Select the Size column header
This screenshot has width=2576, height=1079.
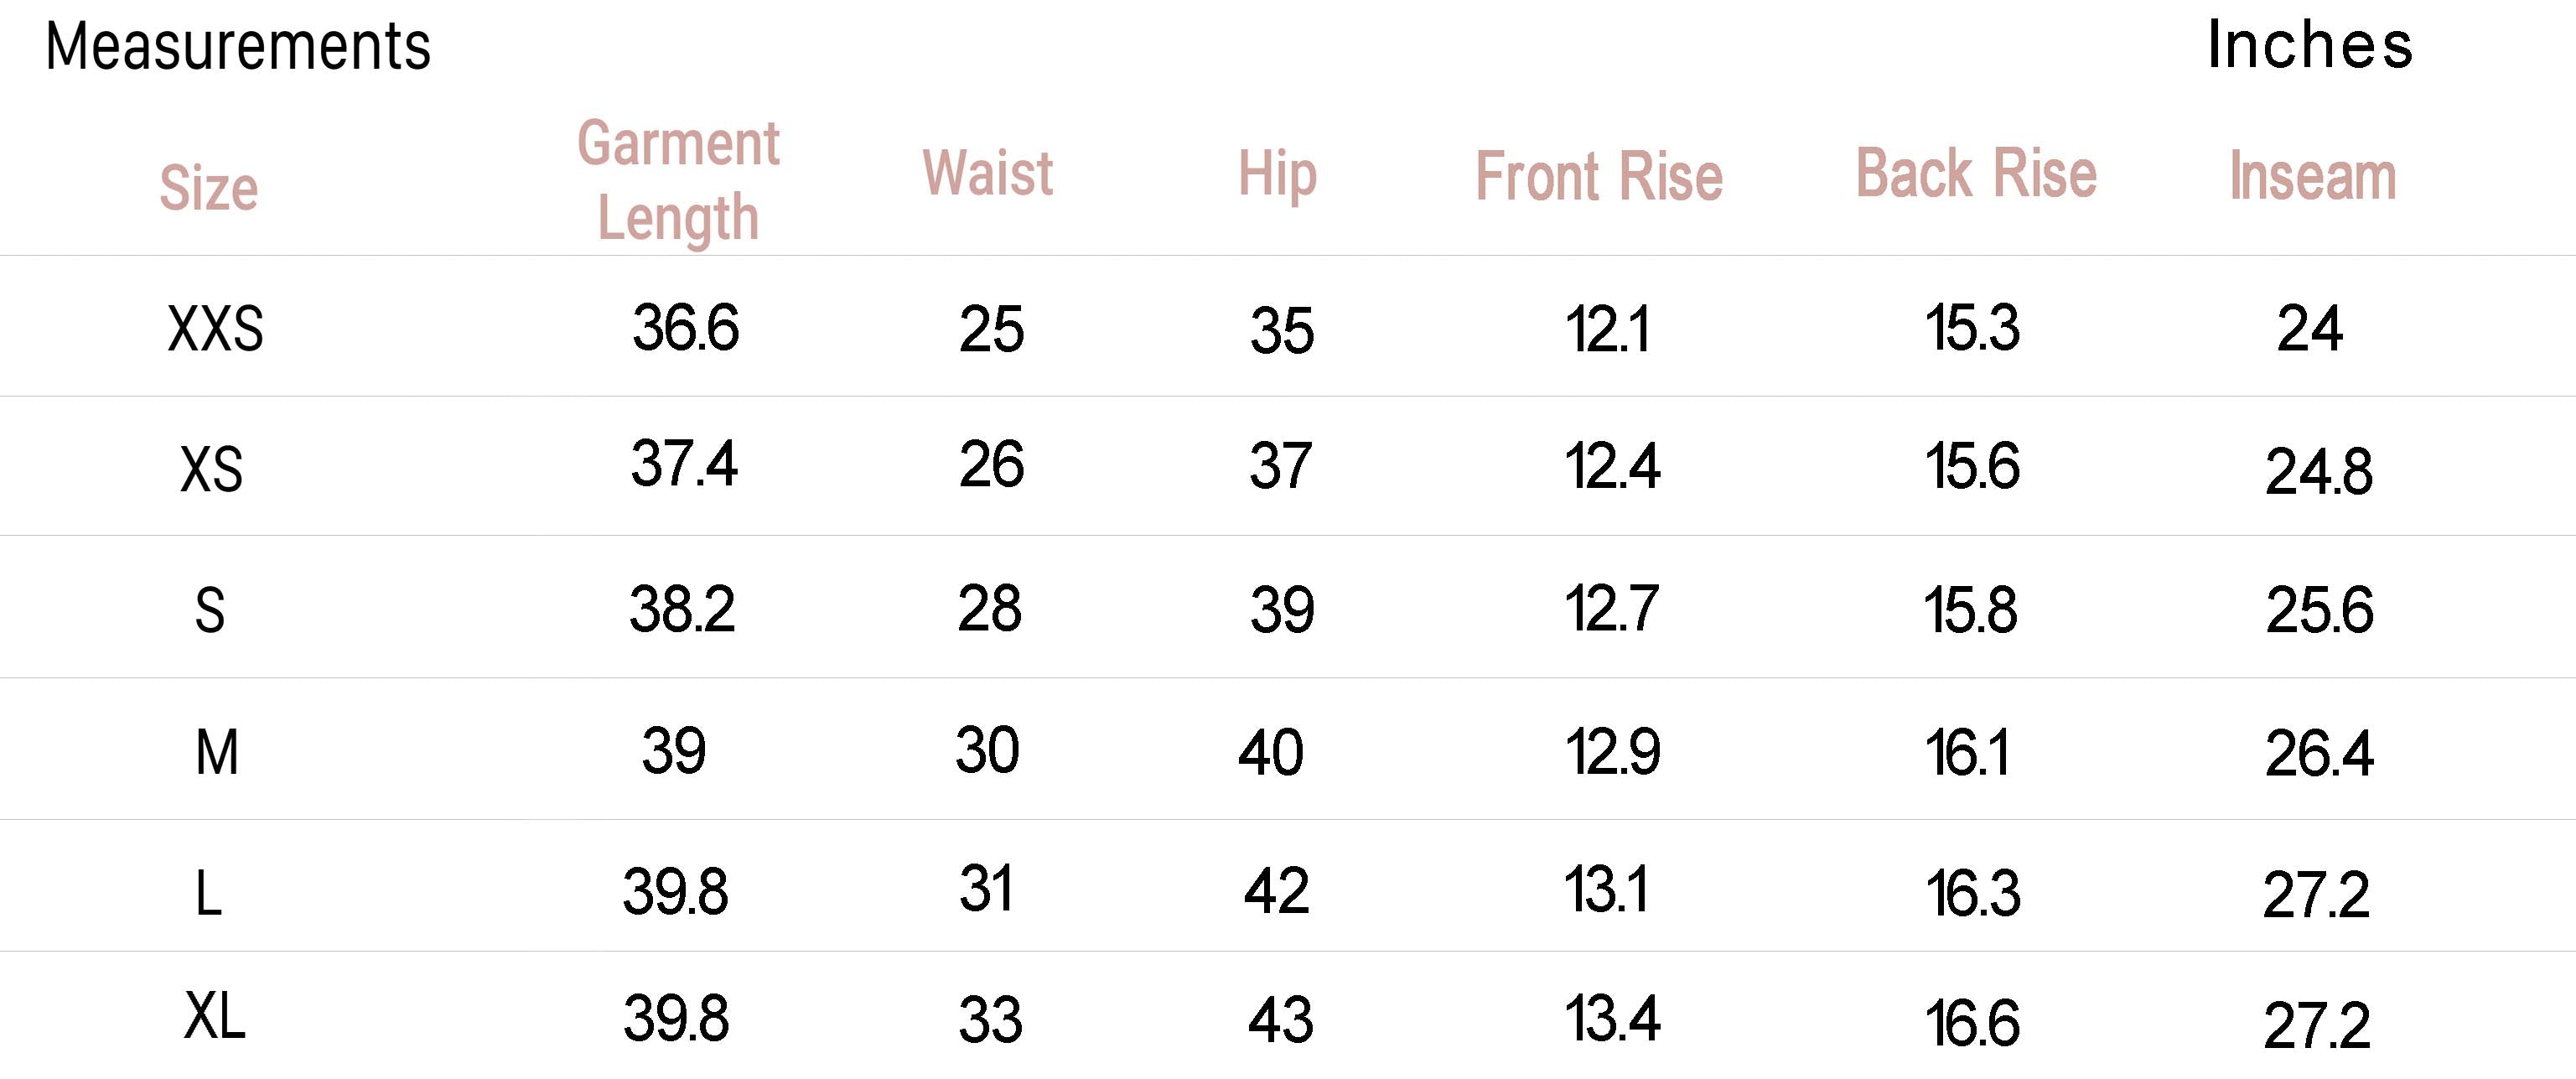point(209,188)
